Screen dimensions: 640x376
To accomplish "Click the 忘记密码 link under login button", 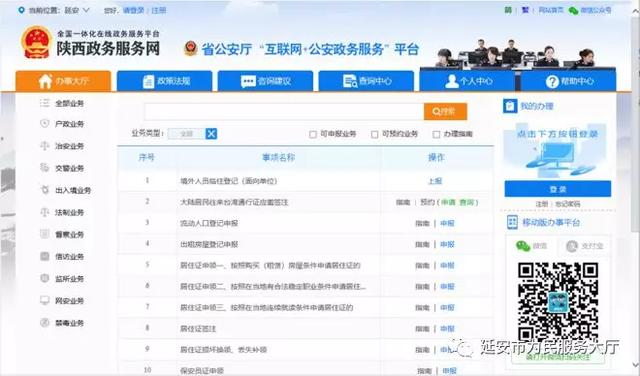I will 567,204.
